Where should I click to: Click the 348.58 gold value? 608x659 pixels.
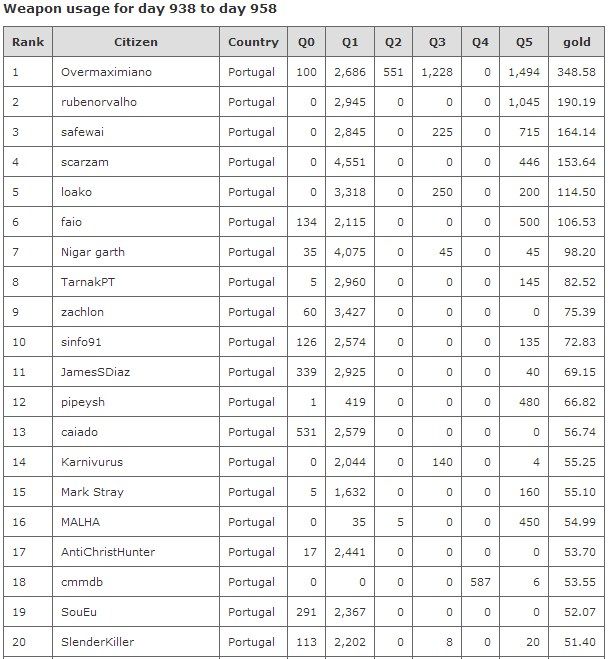tap(576, 72)
